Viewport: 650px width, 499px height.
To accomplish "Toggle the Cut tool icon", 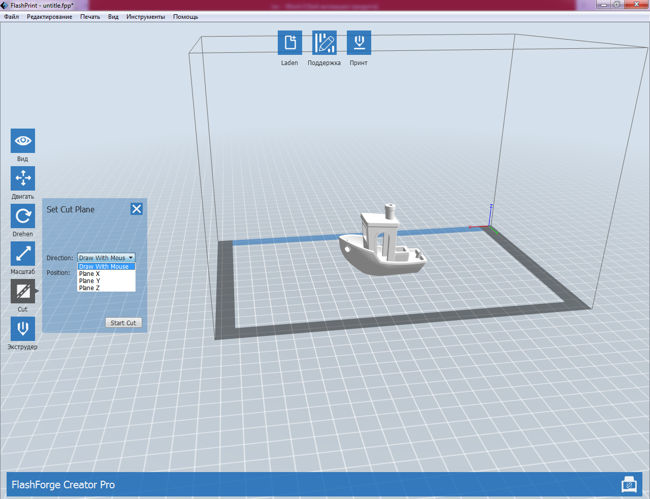I will 23,291.
